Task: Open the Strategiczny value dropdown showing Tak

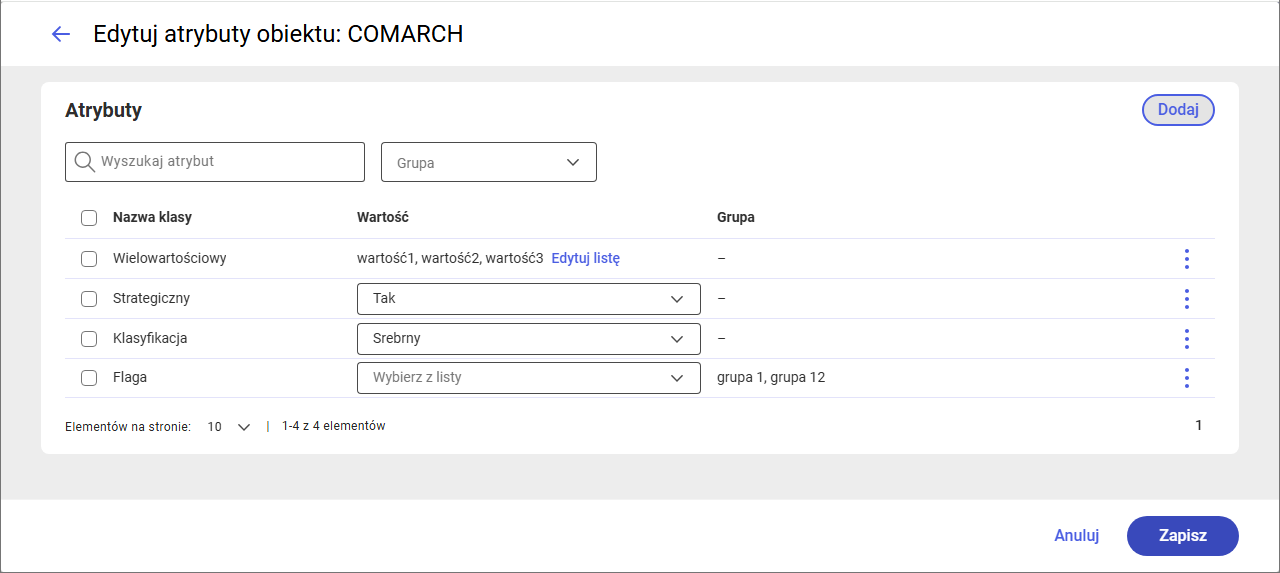Action: click(x=529, y=298)
